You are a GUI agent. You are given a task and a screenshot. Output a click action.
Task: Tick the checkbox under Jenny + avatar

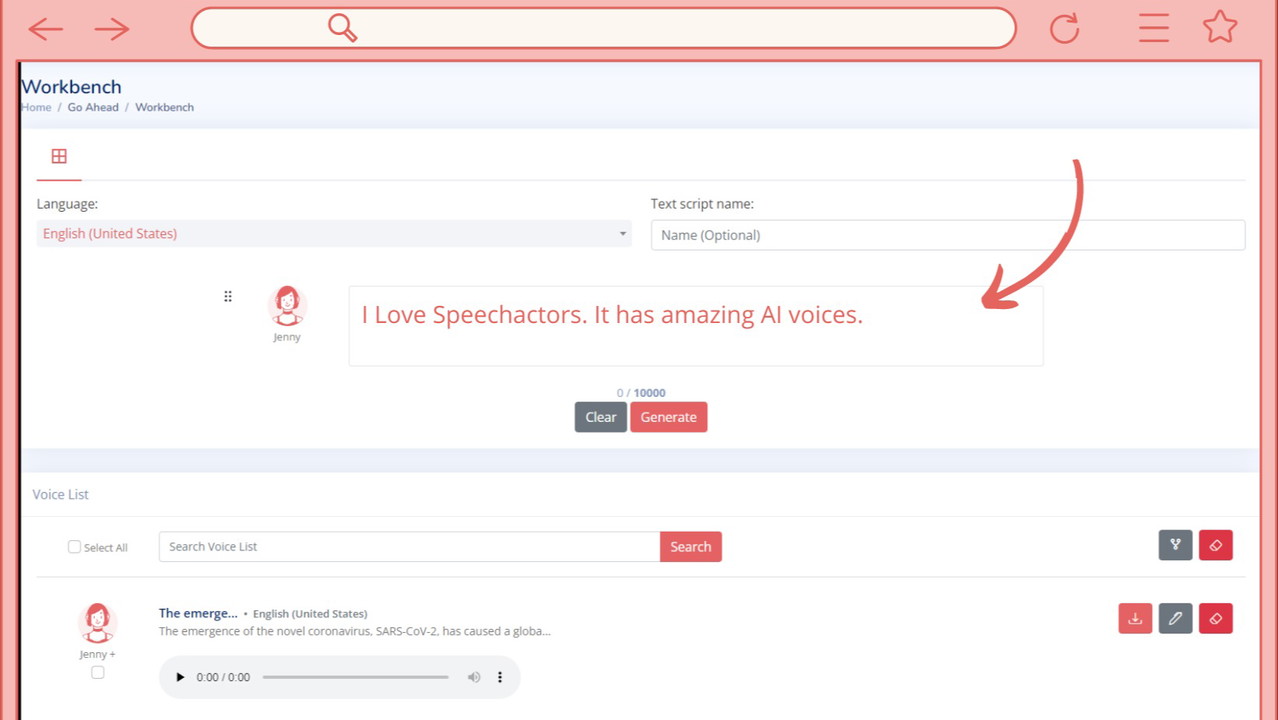coord(97,673)
